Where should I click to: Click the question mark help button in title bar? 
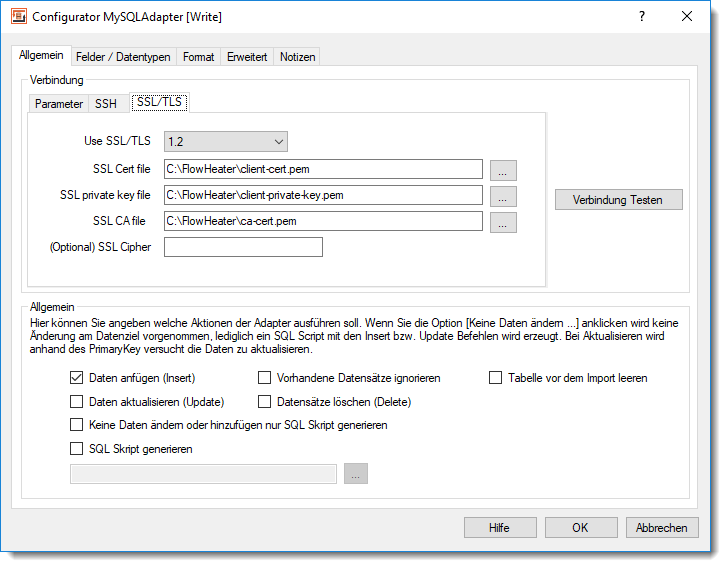point(642,16)
